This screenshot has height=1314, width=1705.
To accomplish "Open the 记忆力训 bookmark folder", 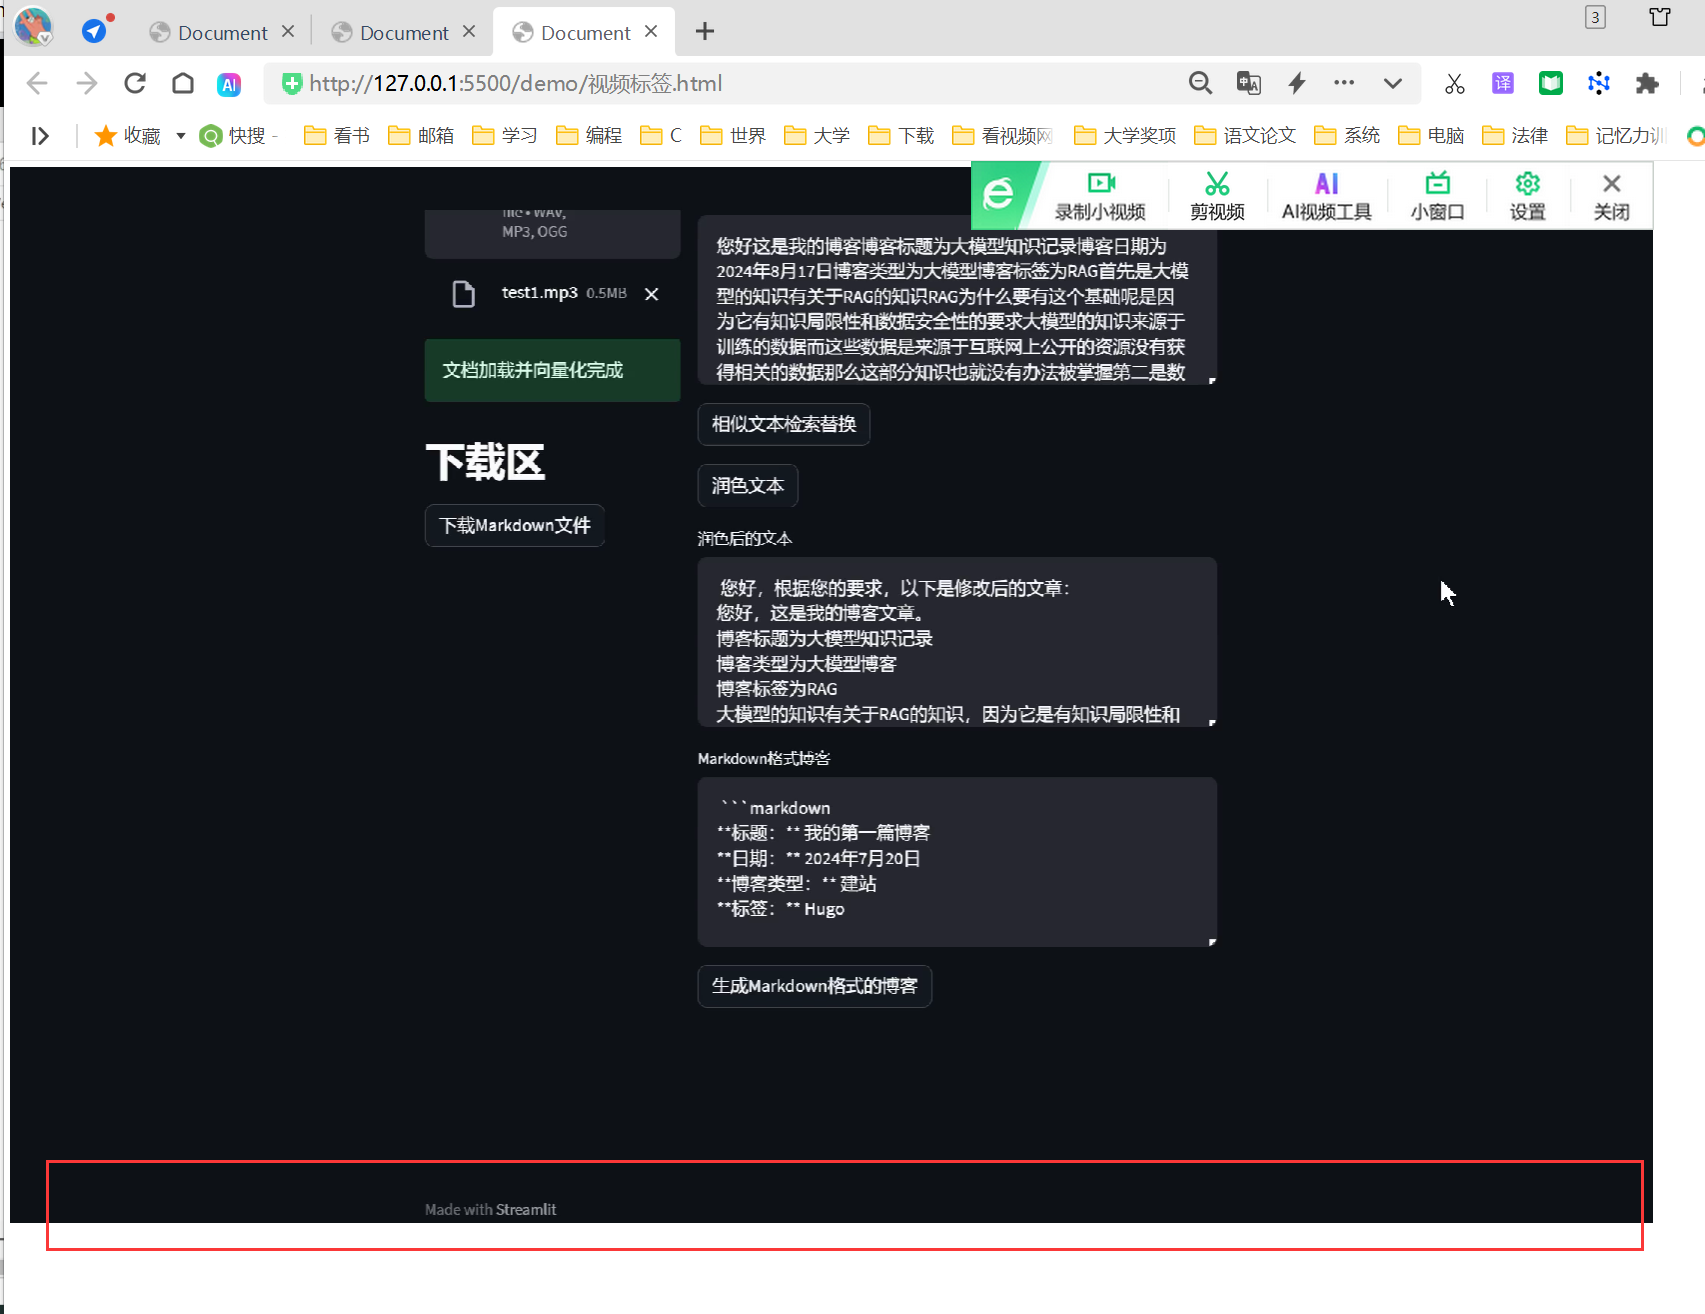I will [1616, 135].
